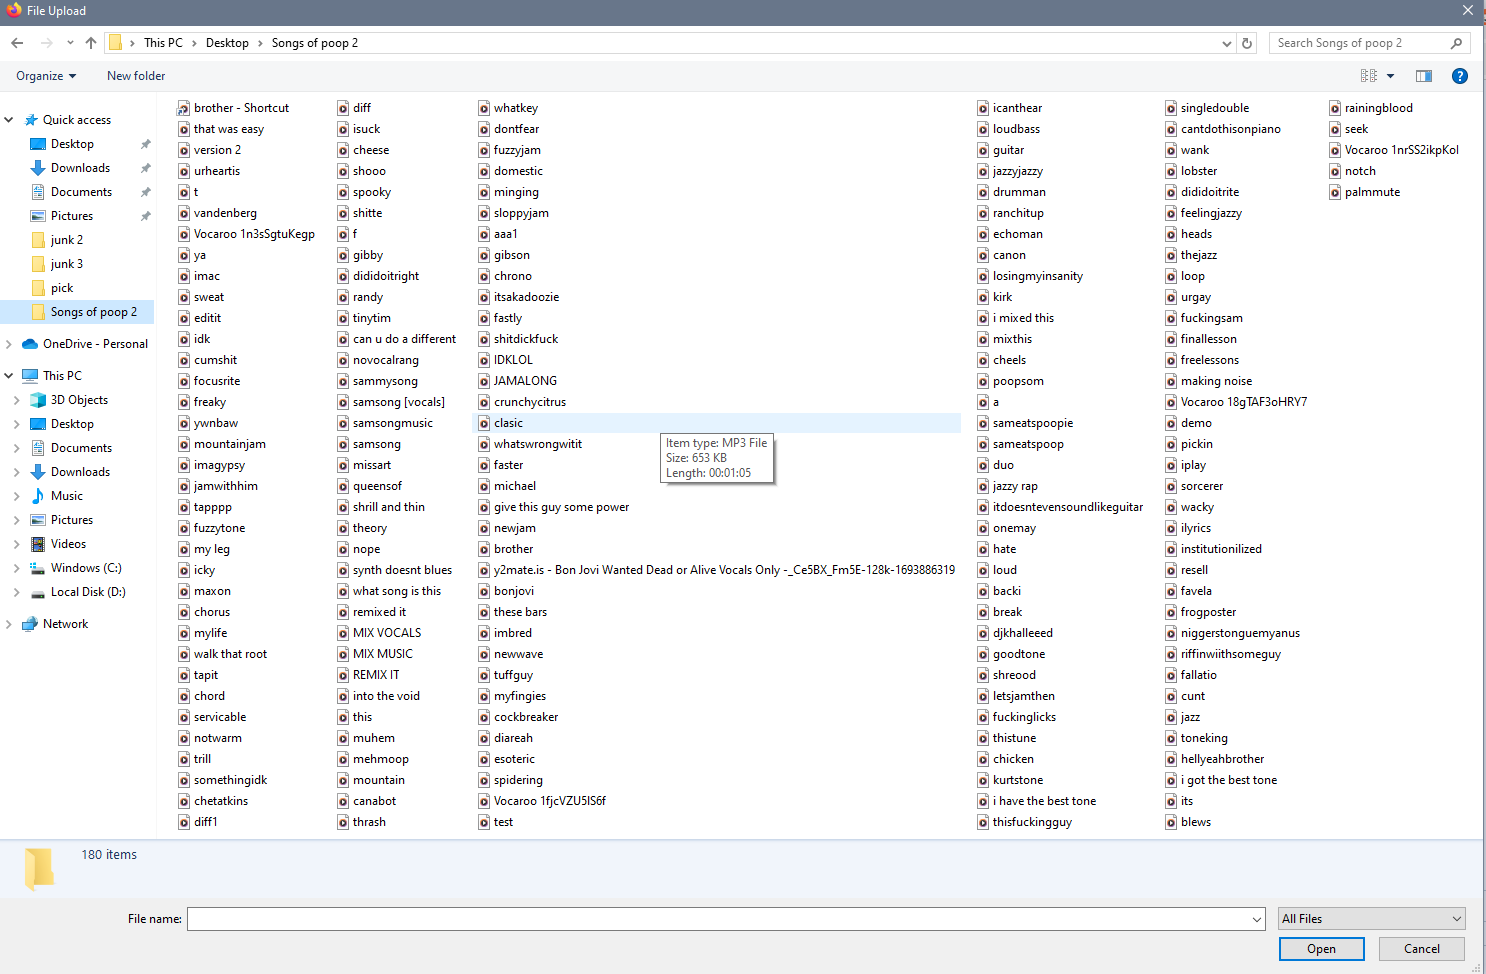Click the MP3 icon beside clasic

[484, 423]
